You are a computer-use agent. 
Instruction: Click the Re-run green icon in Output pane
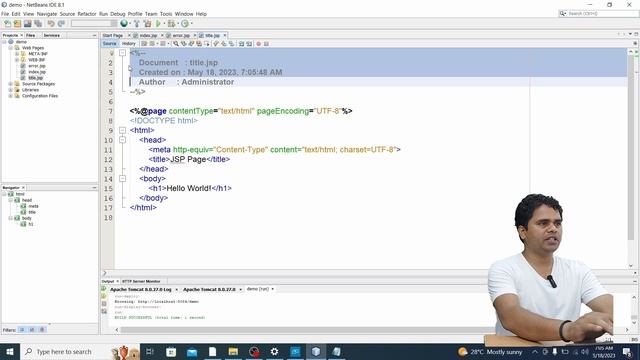(104, 289)
